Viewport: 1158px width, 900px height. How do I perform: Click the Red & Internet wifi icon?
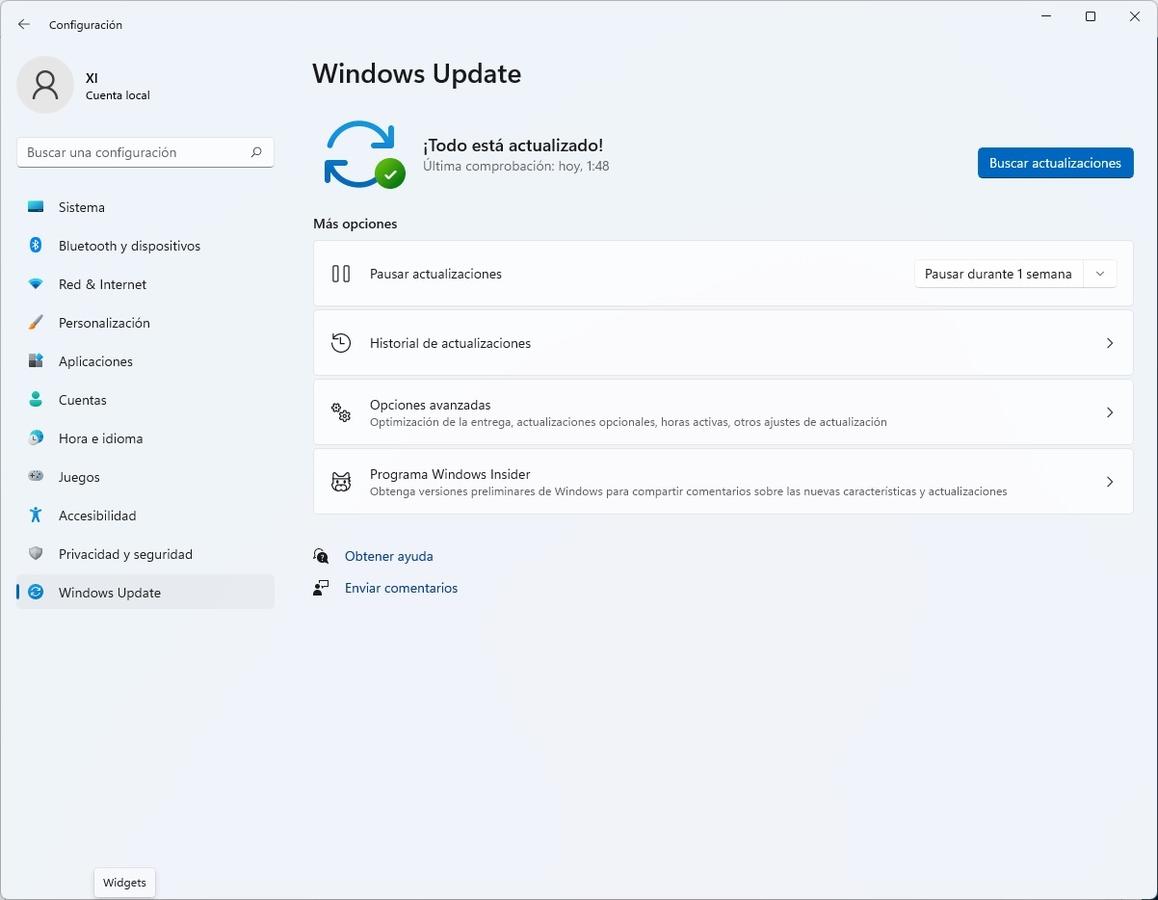[x=36, y=284]
